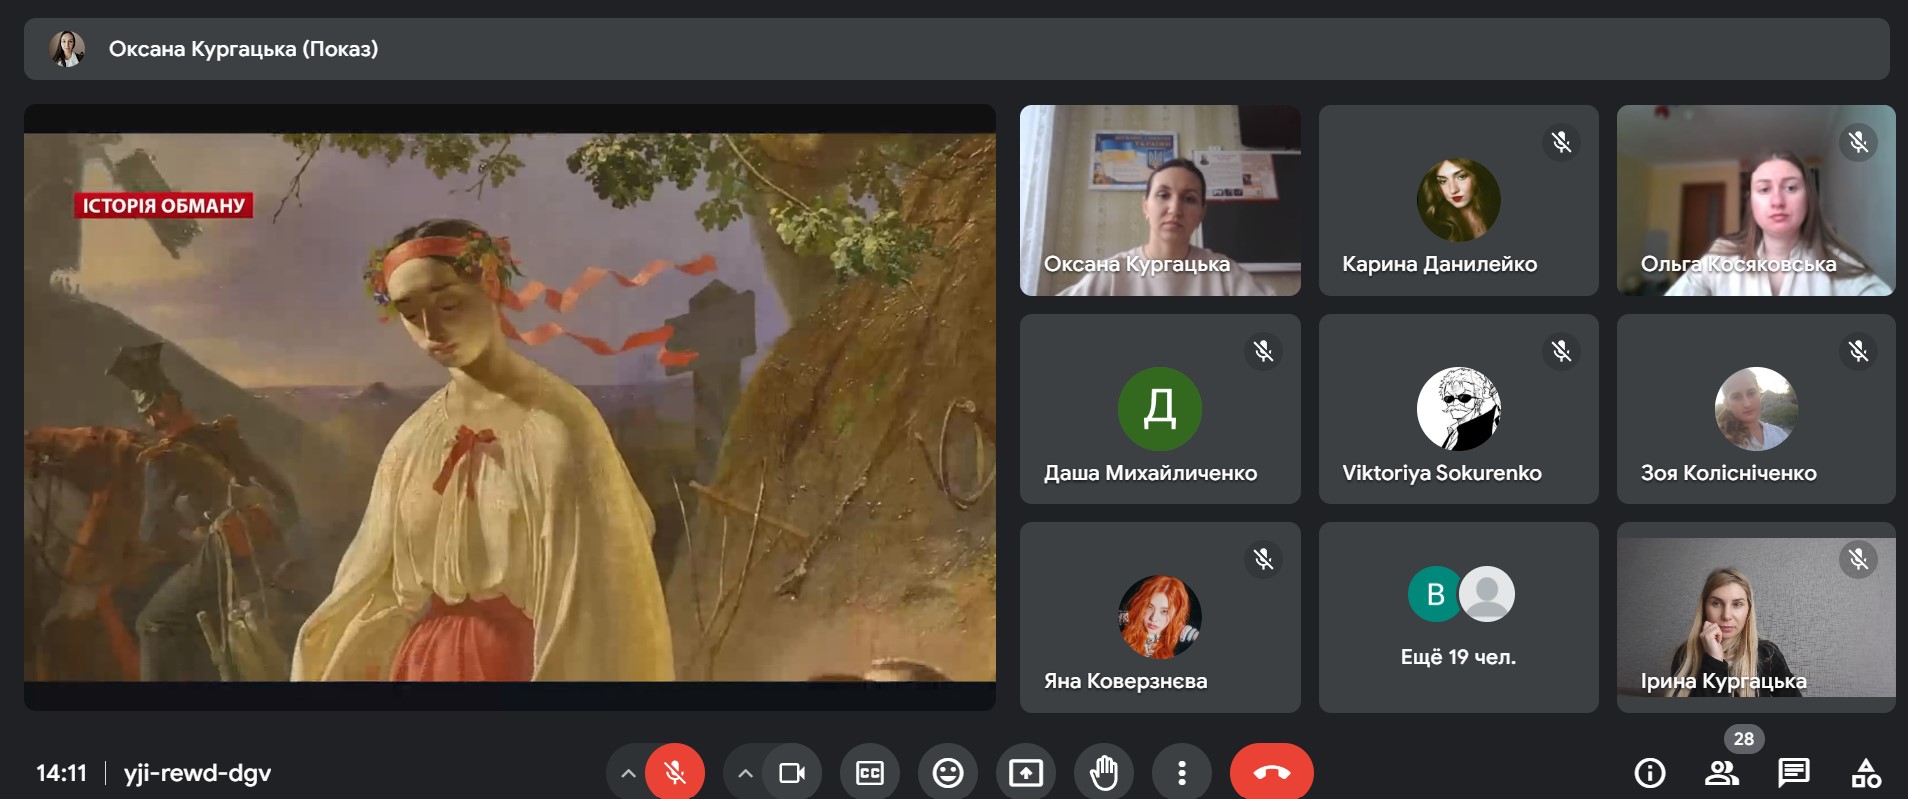Open the emoji reactions button

coord(948,773)
